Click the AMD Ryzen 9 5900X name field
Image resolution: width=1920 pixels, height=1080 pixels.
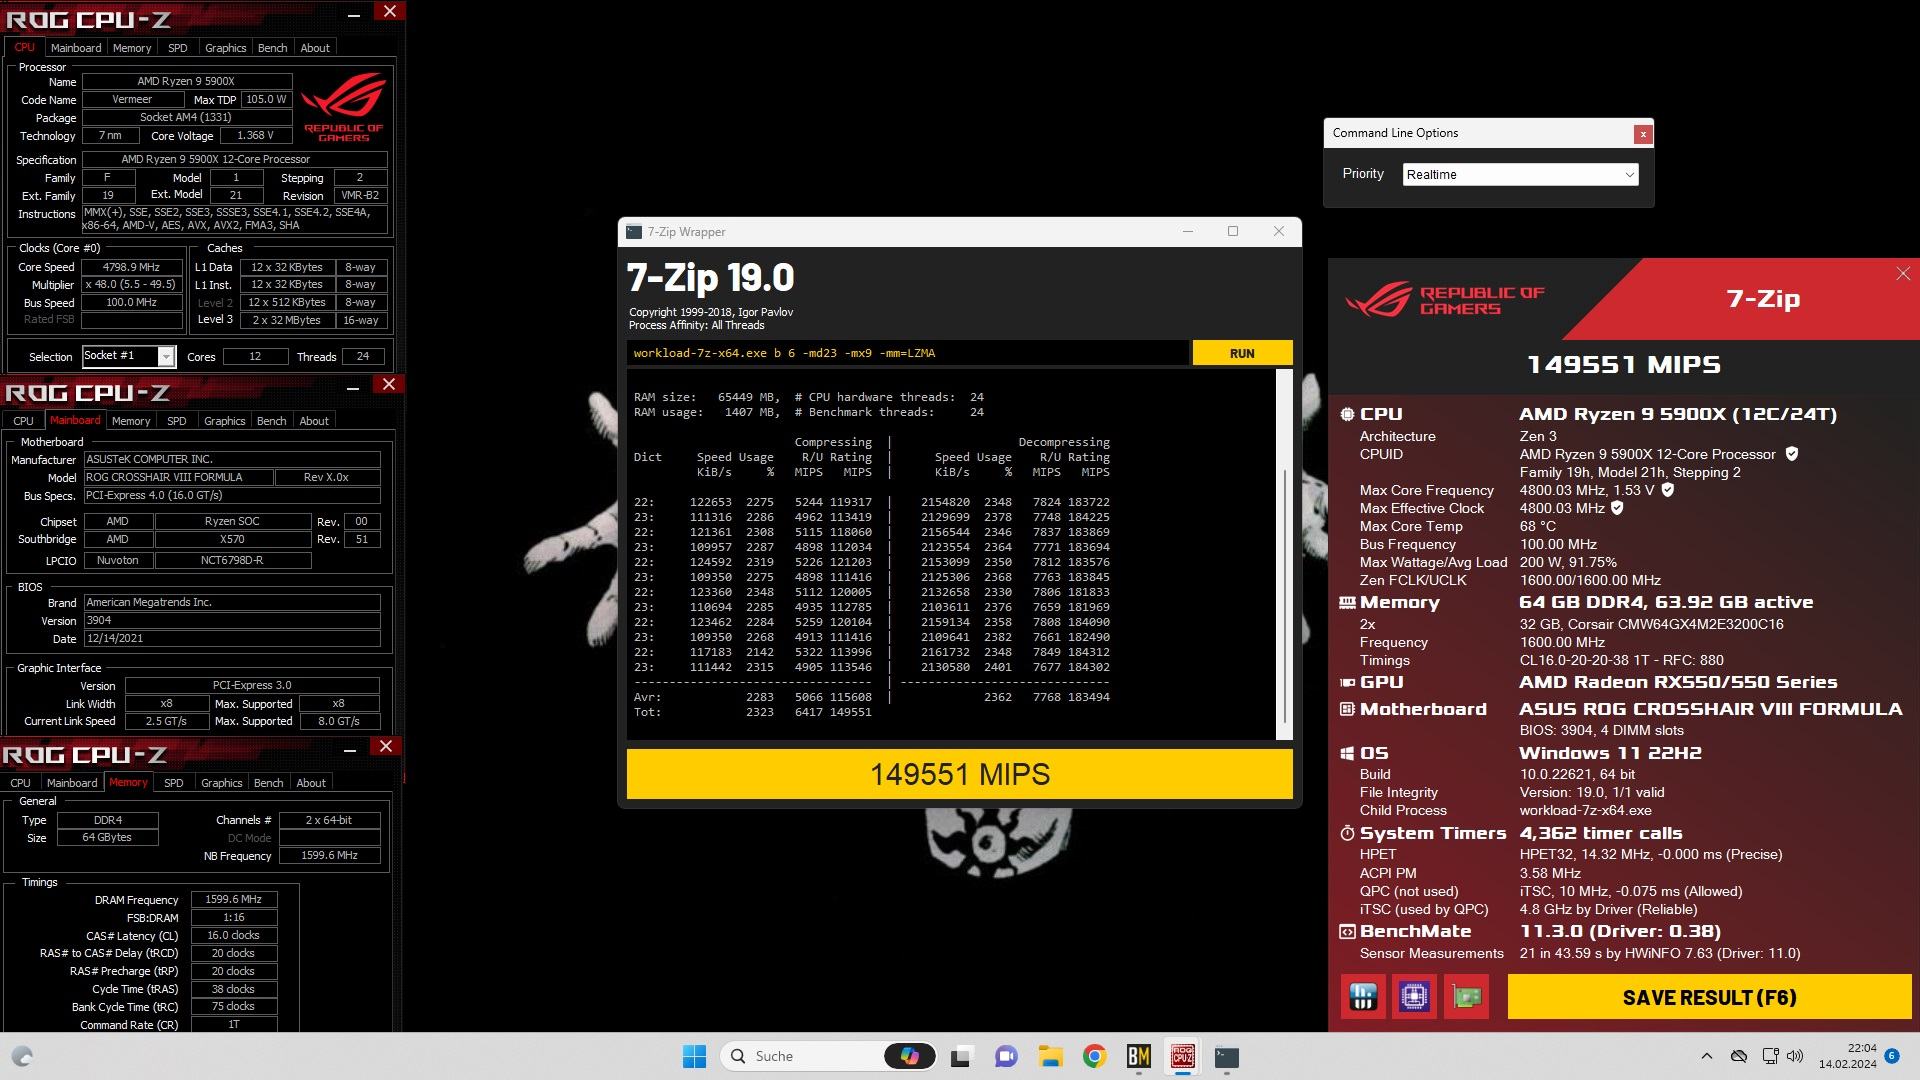pos(186,82)
